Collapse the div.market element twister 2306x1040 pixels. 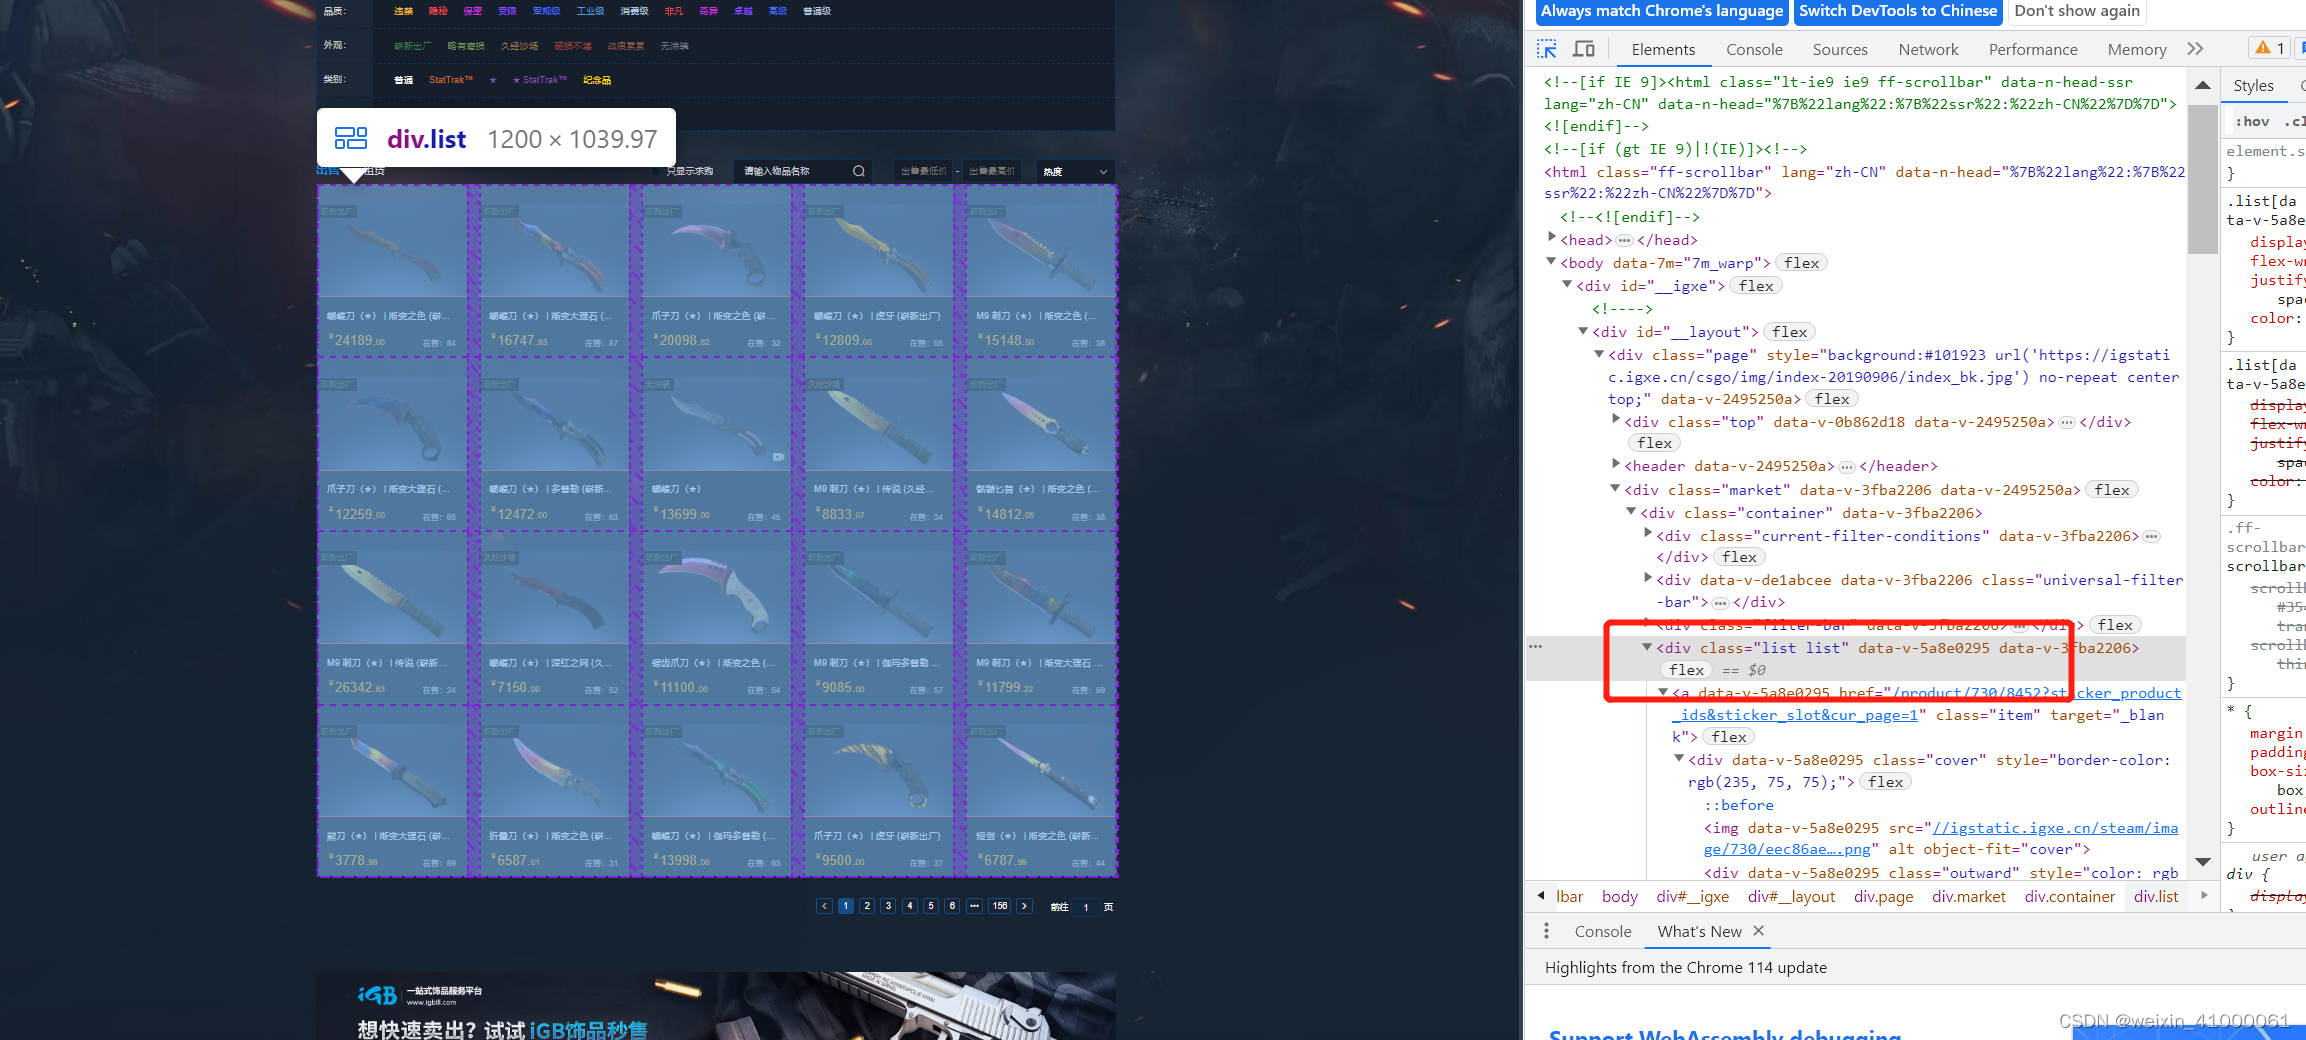[1615, 488]
